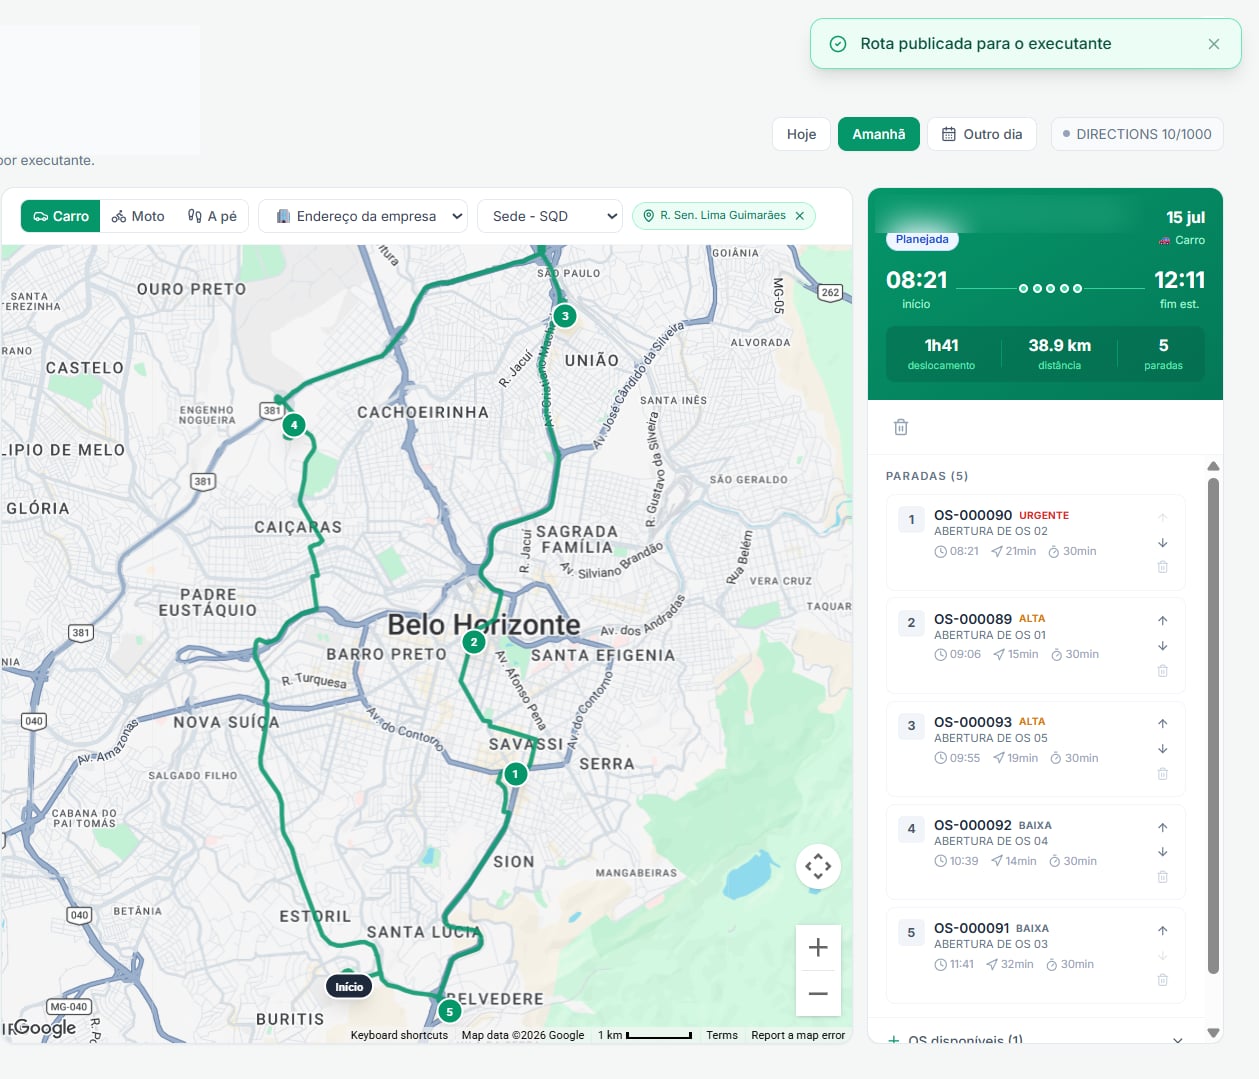Image resolution: width=1259 pixels, height=1079 pixels.
Task: Delete stop OS-000089
Action: 1163,671
